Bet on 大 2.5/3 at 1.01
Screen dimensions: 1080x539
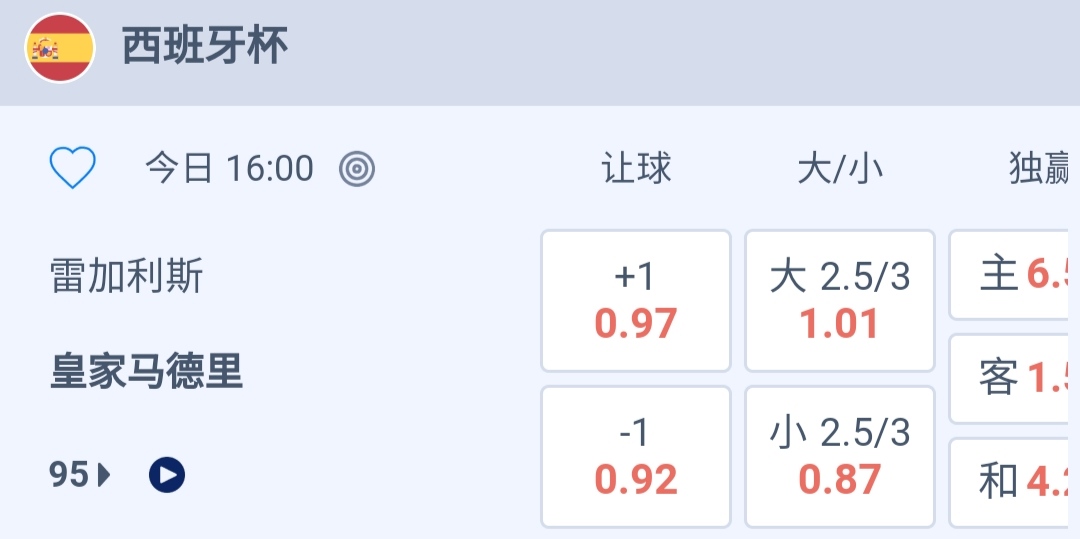(840, 301)
